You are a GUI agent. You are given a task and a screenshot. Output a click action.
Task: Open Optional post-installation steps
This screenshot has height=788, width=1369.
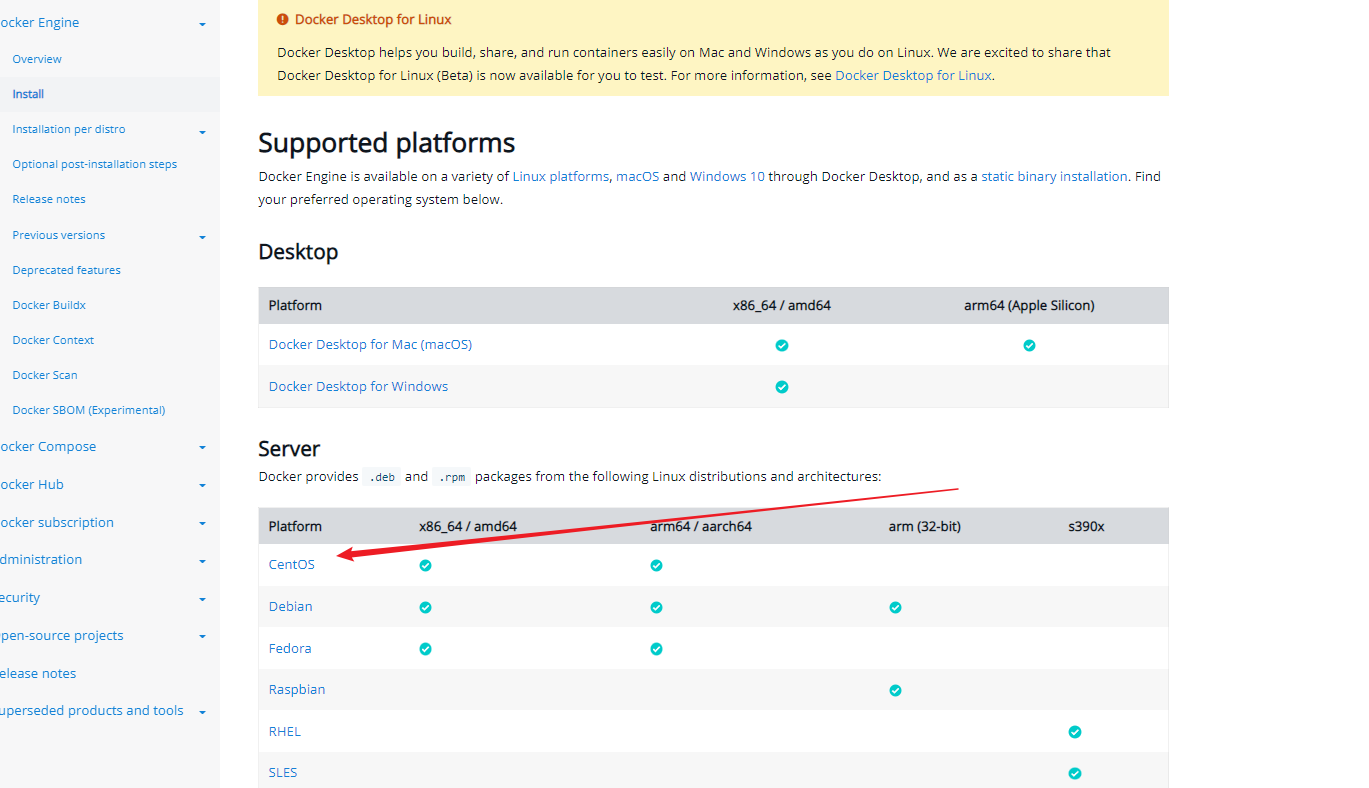point(95,164)
